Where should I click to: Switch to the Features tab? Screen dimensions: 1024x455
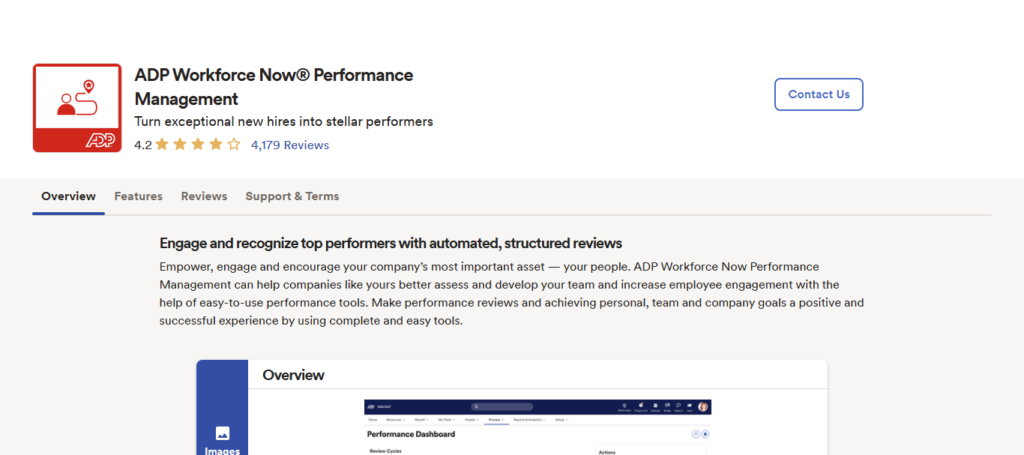pos(138,196)
